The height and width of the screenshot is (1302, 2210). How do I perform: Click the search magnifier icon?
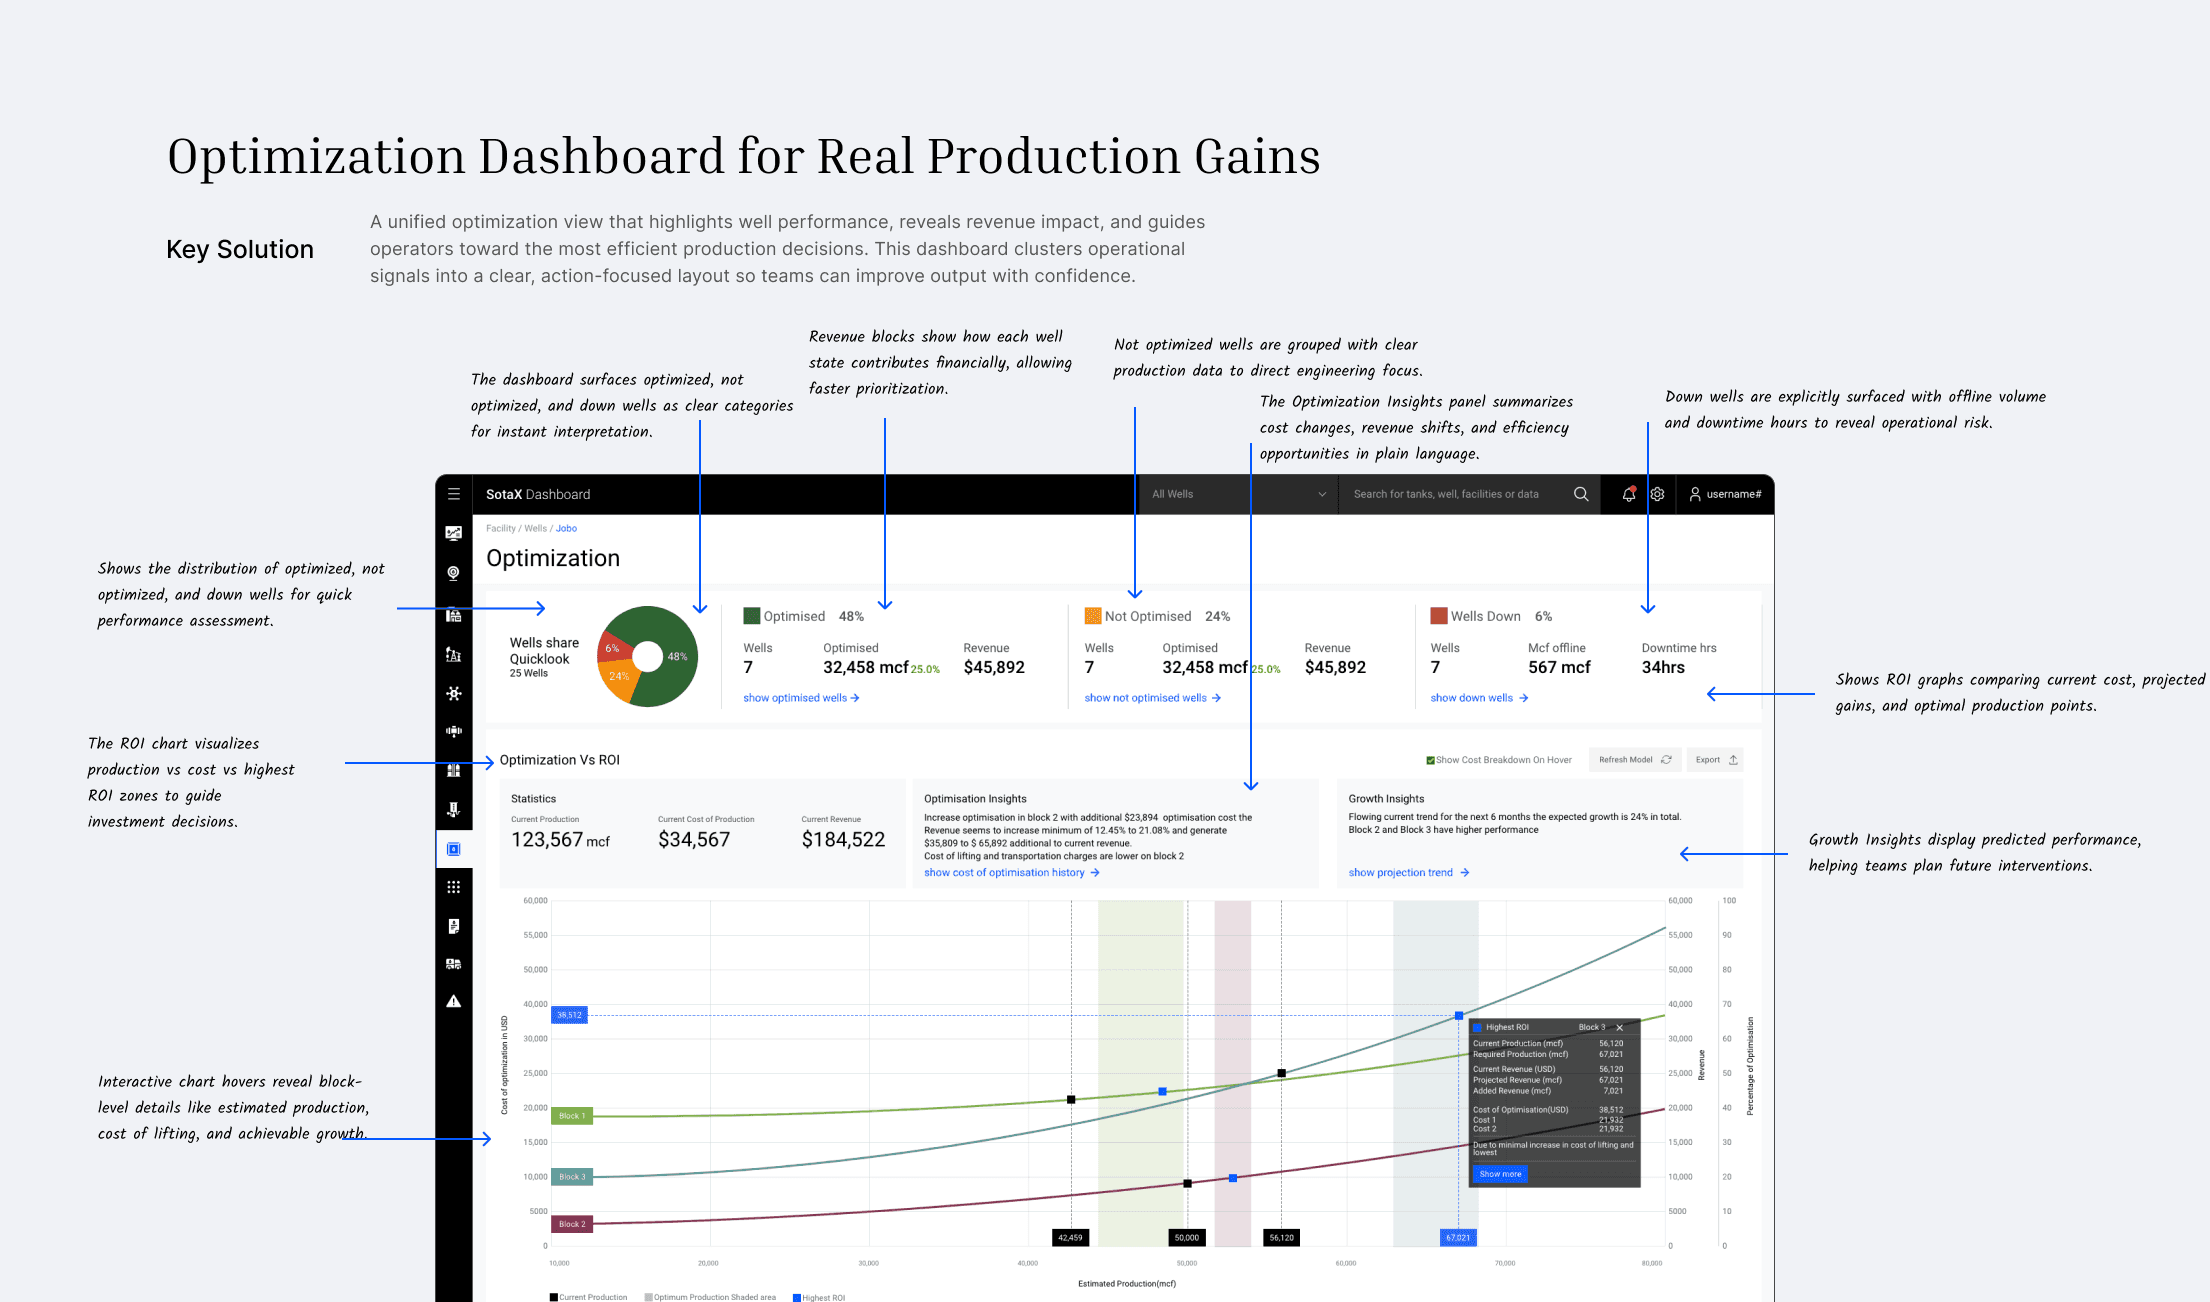point(1581,494)
